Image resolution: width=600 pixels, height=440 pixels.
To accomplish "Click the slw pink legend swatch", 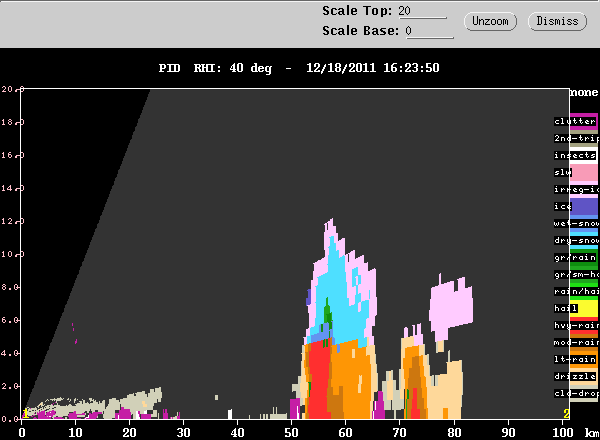I will [584, 173].
